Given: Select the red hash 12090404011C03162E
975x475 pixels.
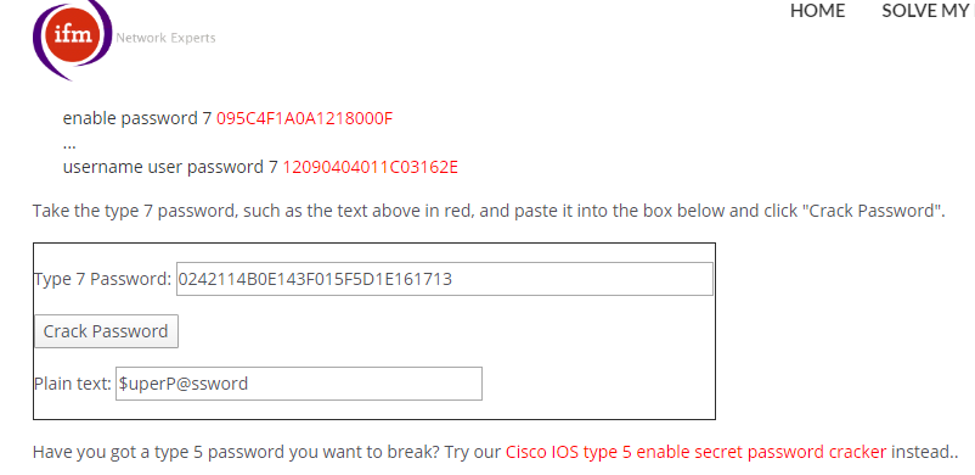Looking at the screenshot, I should point(370,166).
